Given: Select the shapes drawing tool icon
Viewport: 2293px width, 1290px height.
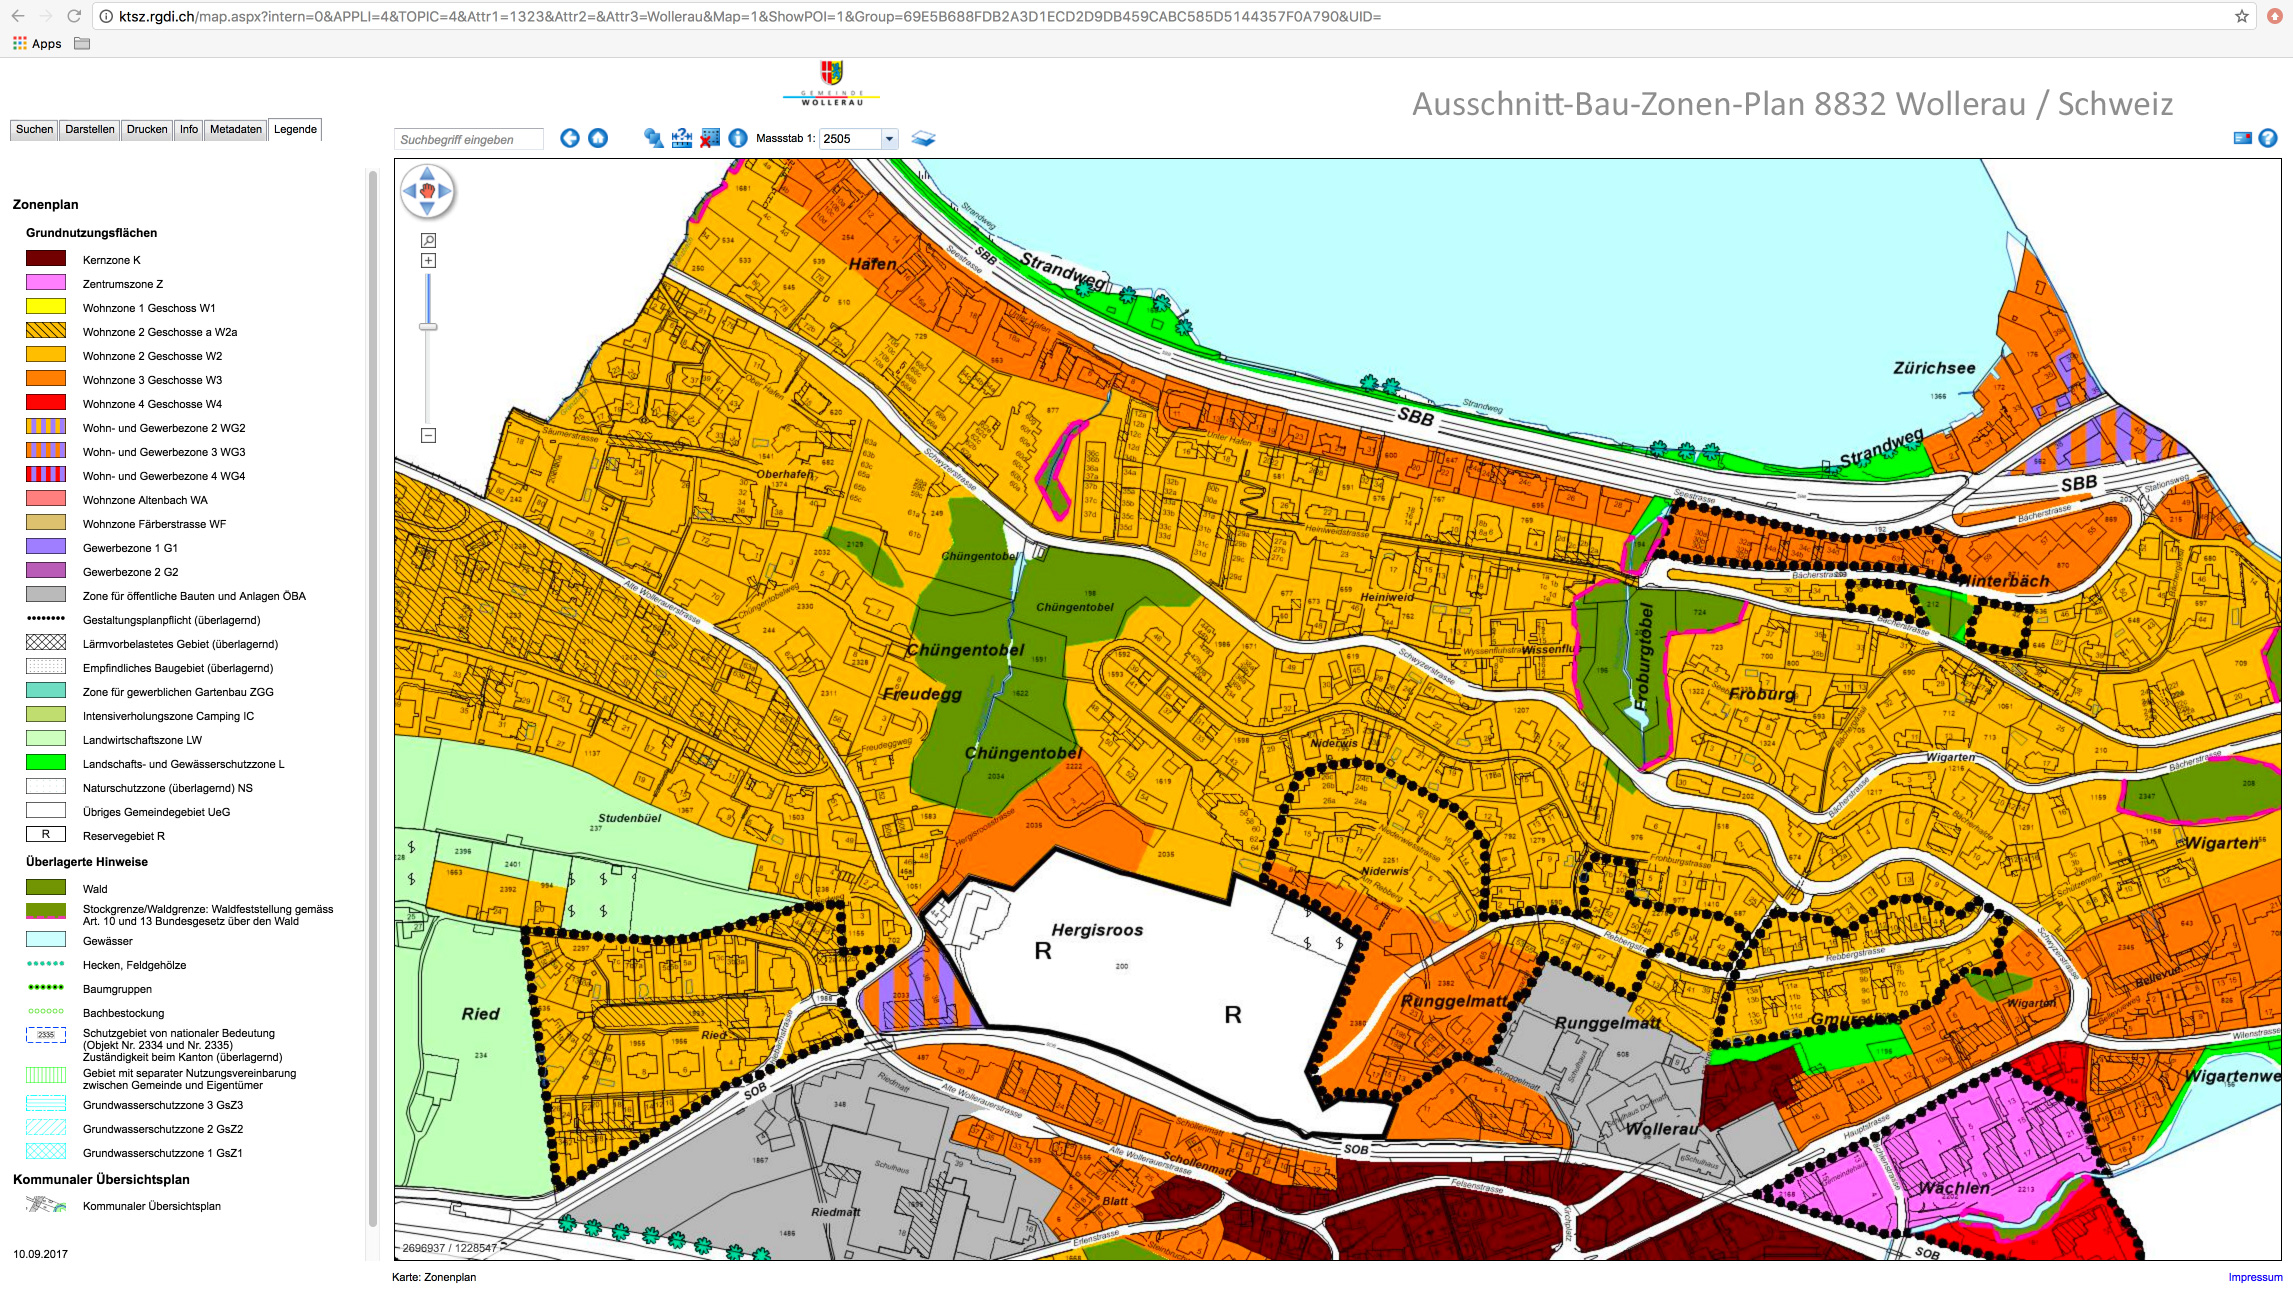Looking at the screenshot, I should click(653, 139).
